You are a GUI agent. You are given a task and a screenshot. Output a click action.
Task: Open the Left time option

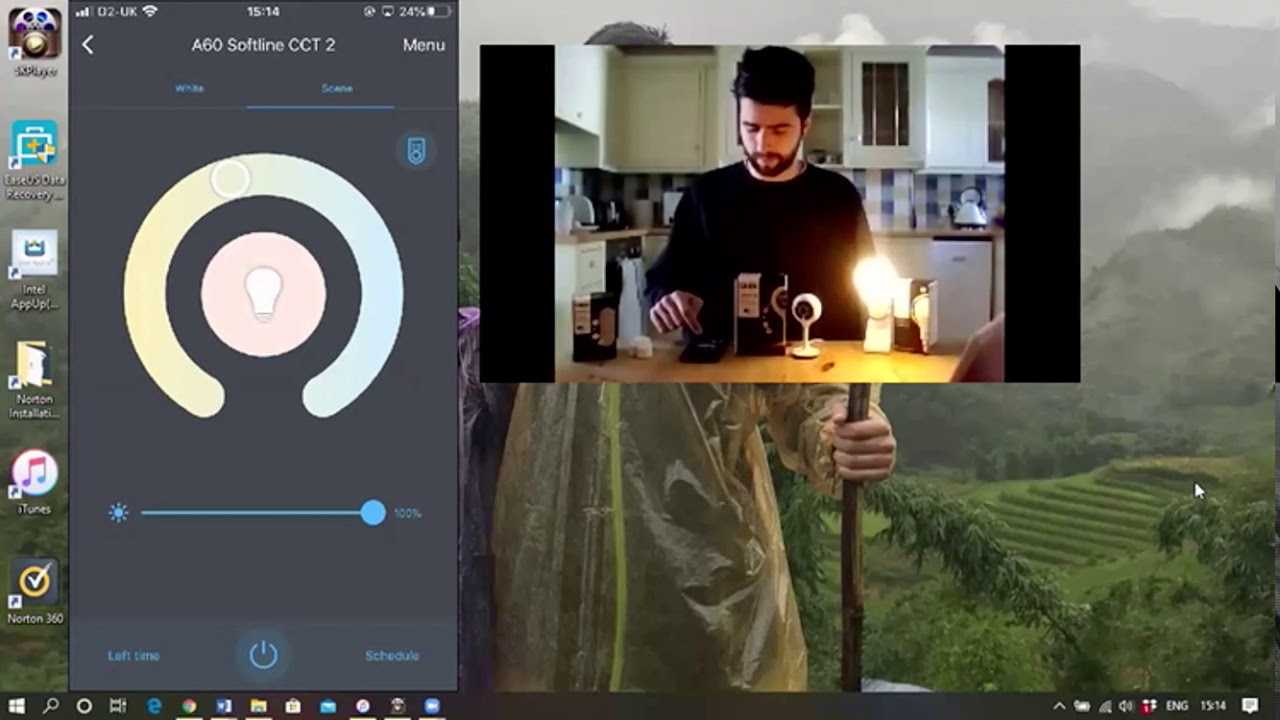coord(134,656)
